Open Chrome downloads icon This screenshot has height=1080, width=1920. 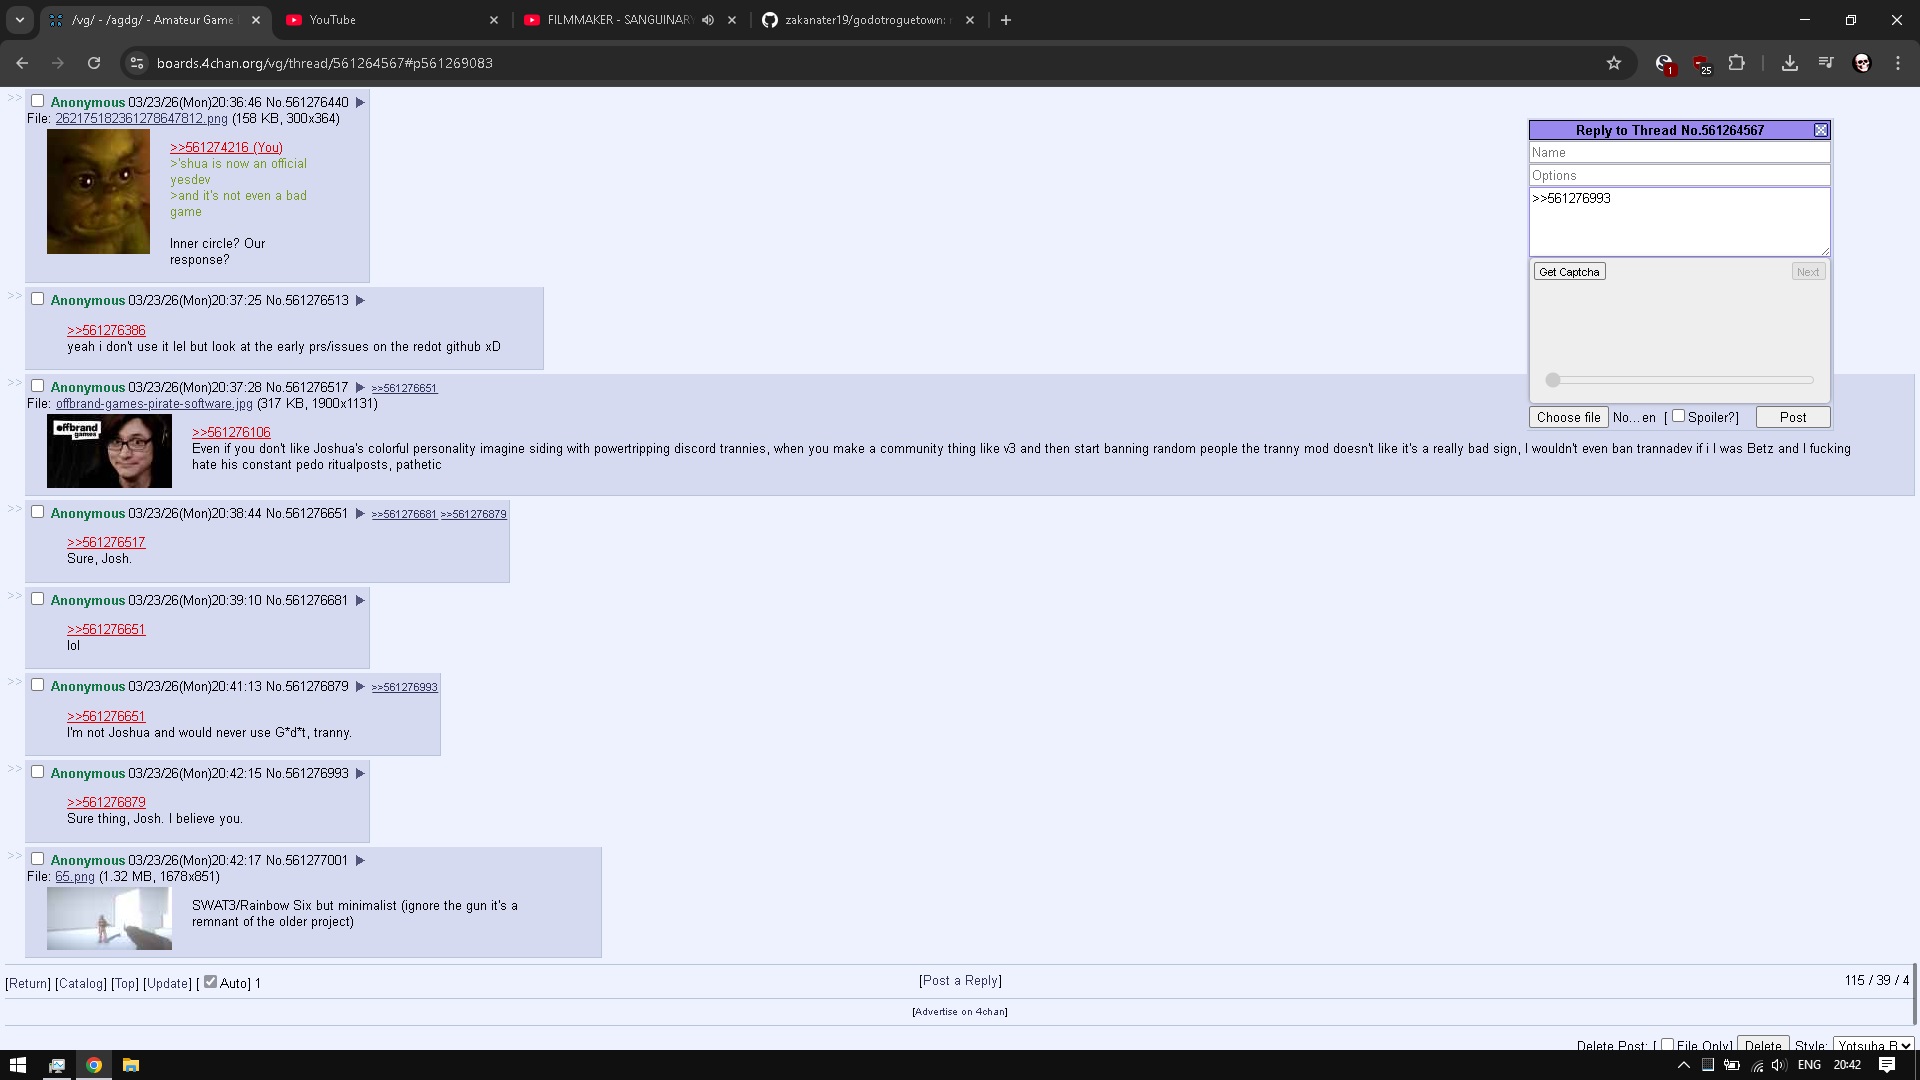[x=1789, y=63]
